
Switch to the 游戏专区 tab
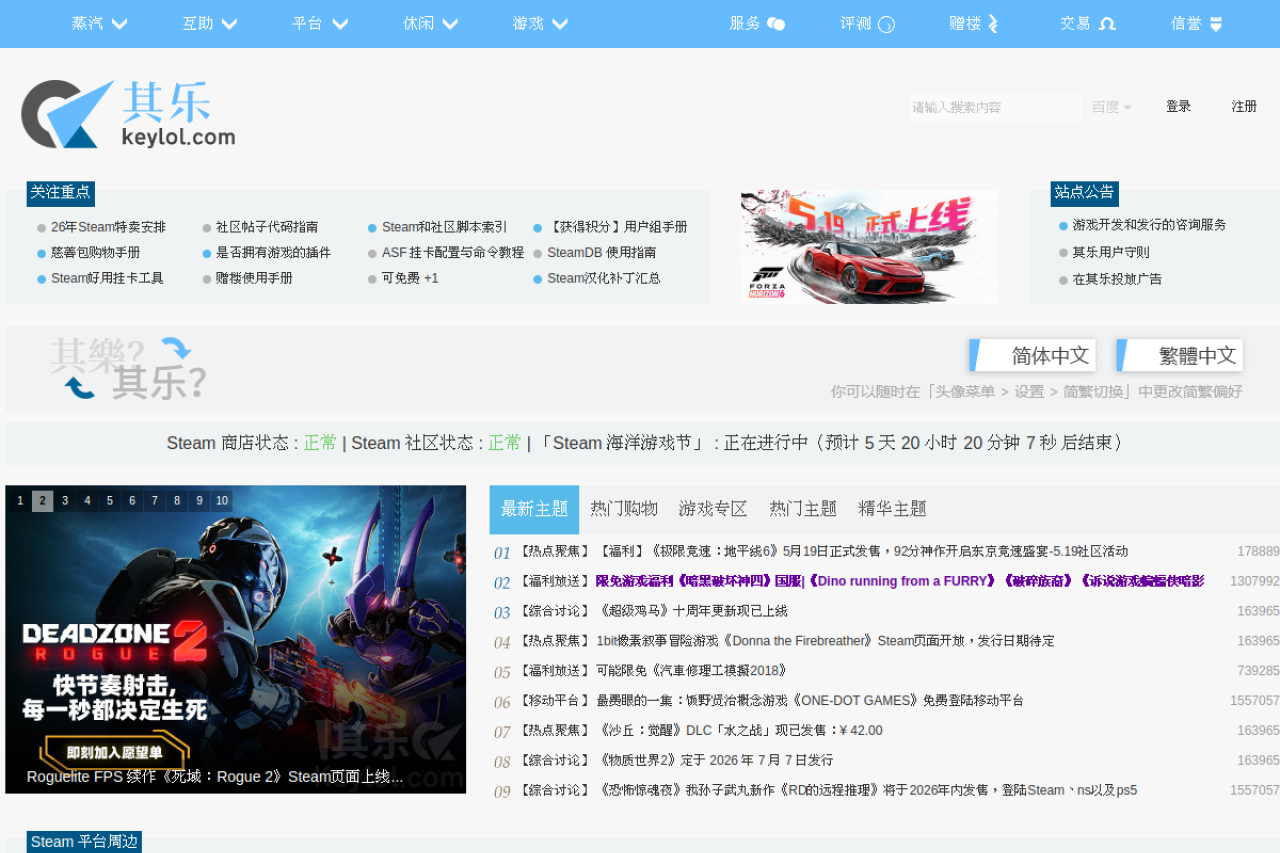713,509
